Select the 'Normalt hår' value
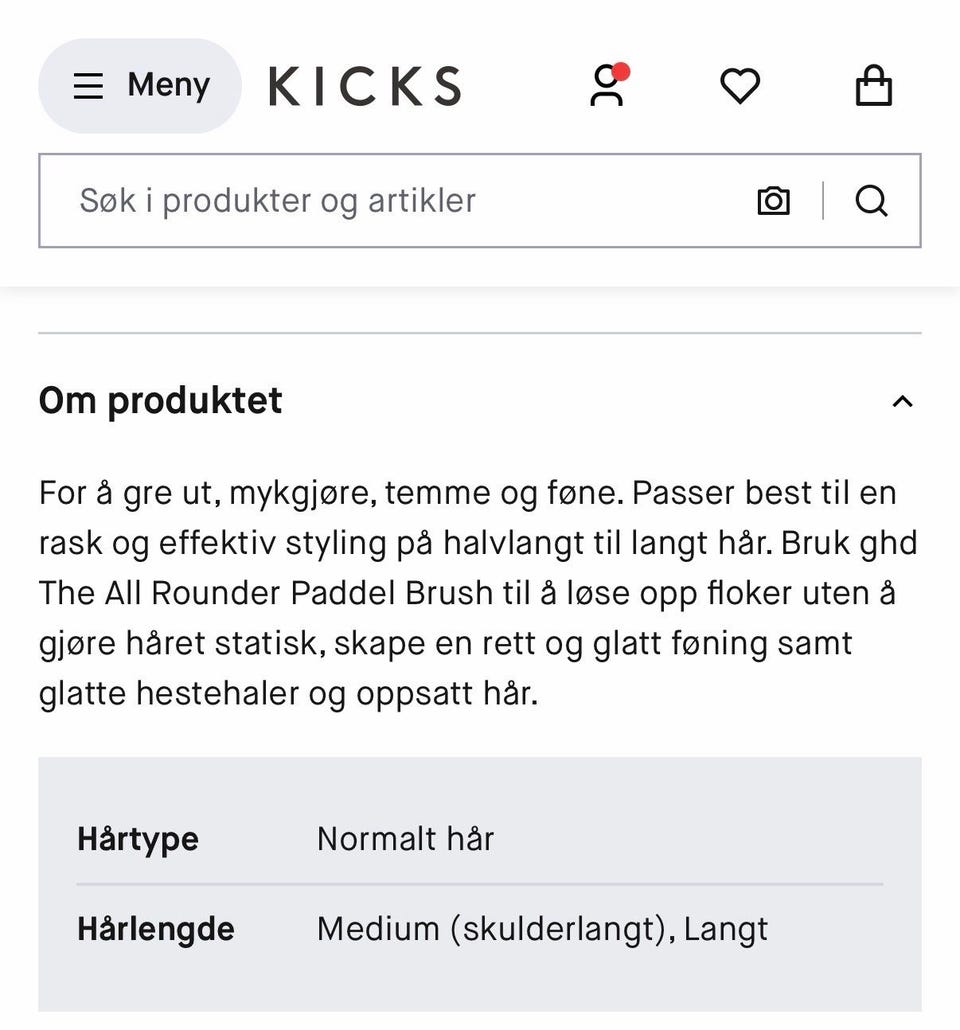 pos(405,839)
